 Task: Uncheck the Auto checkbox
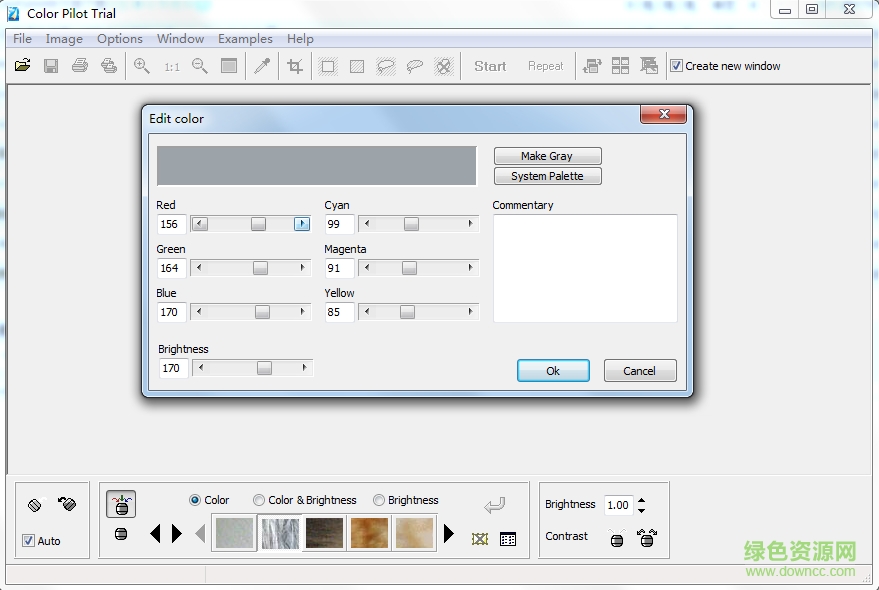click(29, 541)
